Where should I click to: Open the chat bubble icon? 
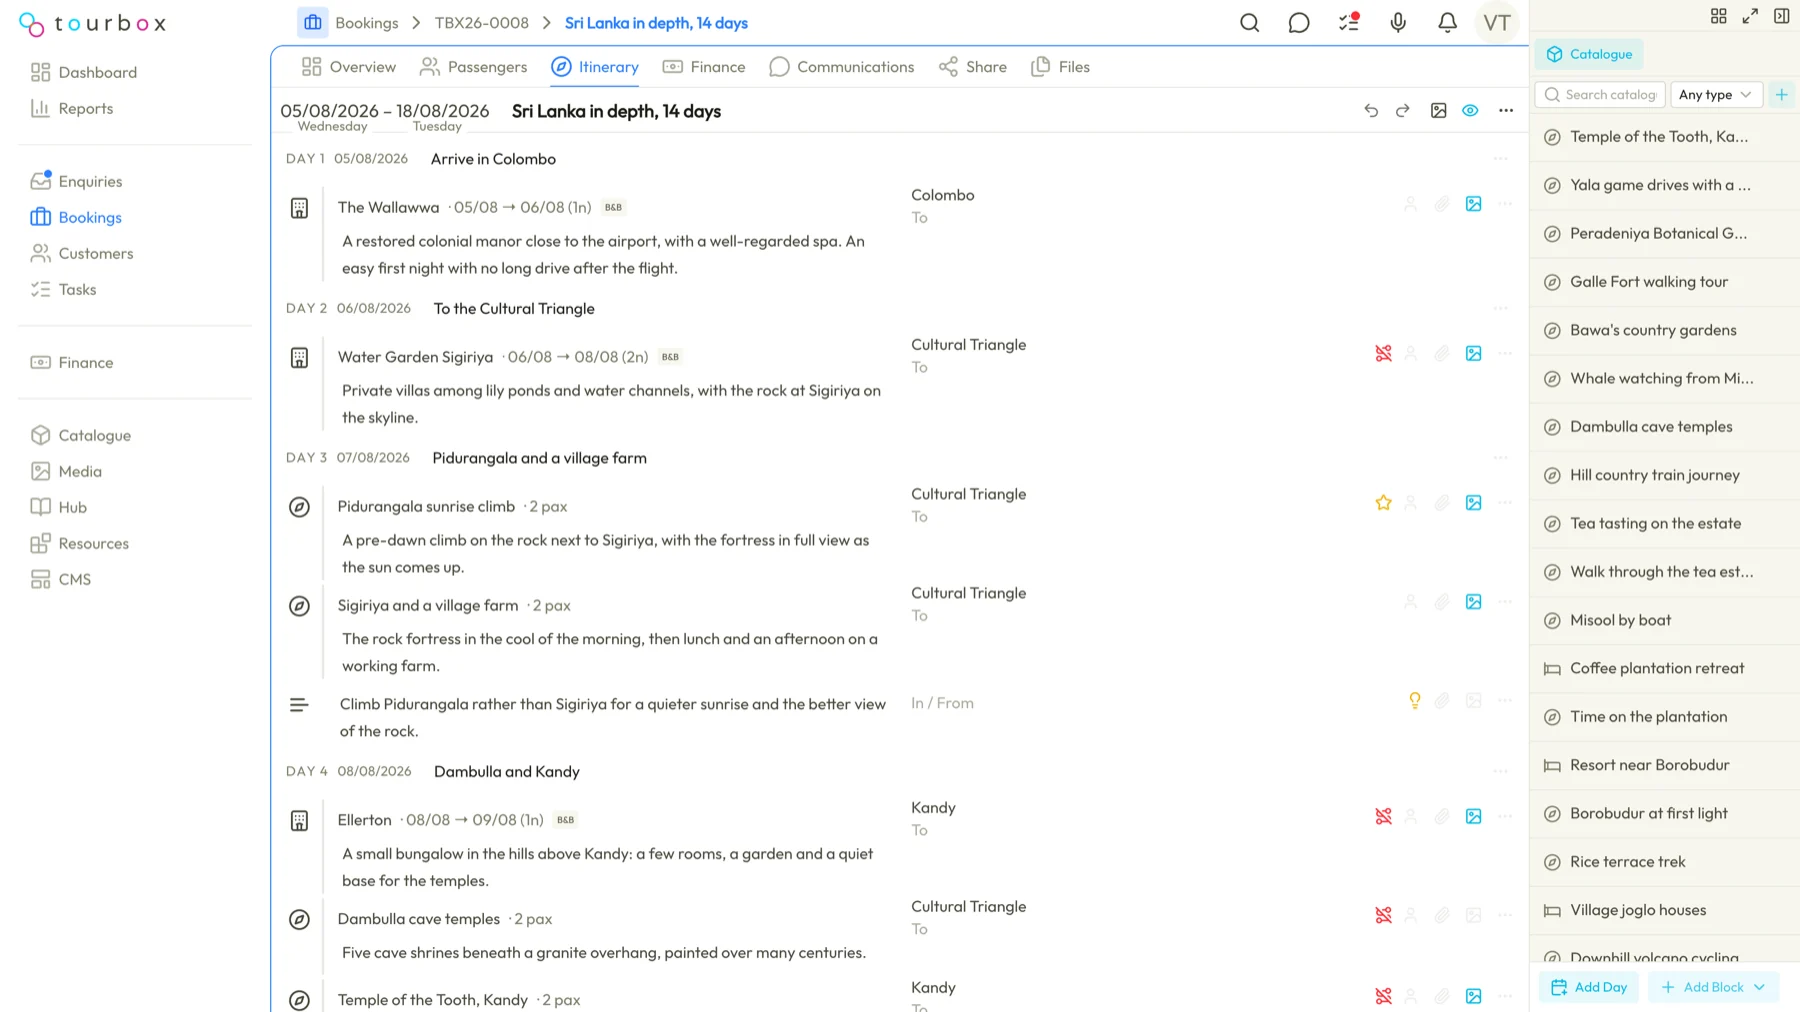tap(1299, 23)
